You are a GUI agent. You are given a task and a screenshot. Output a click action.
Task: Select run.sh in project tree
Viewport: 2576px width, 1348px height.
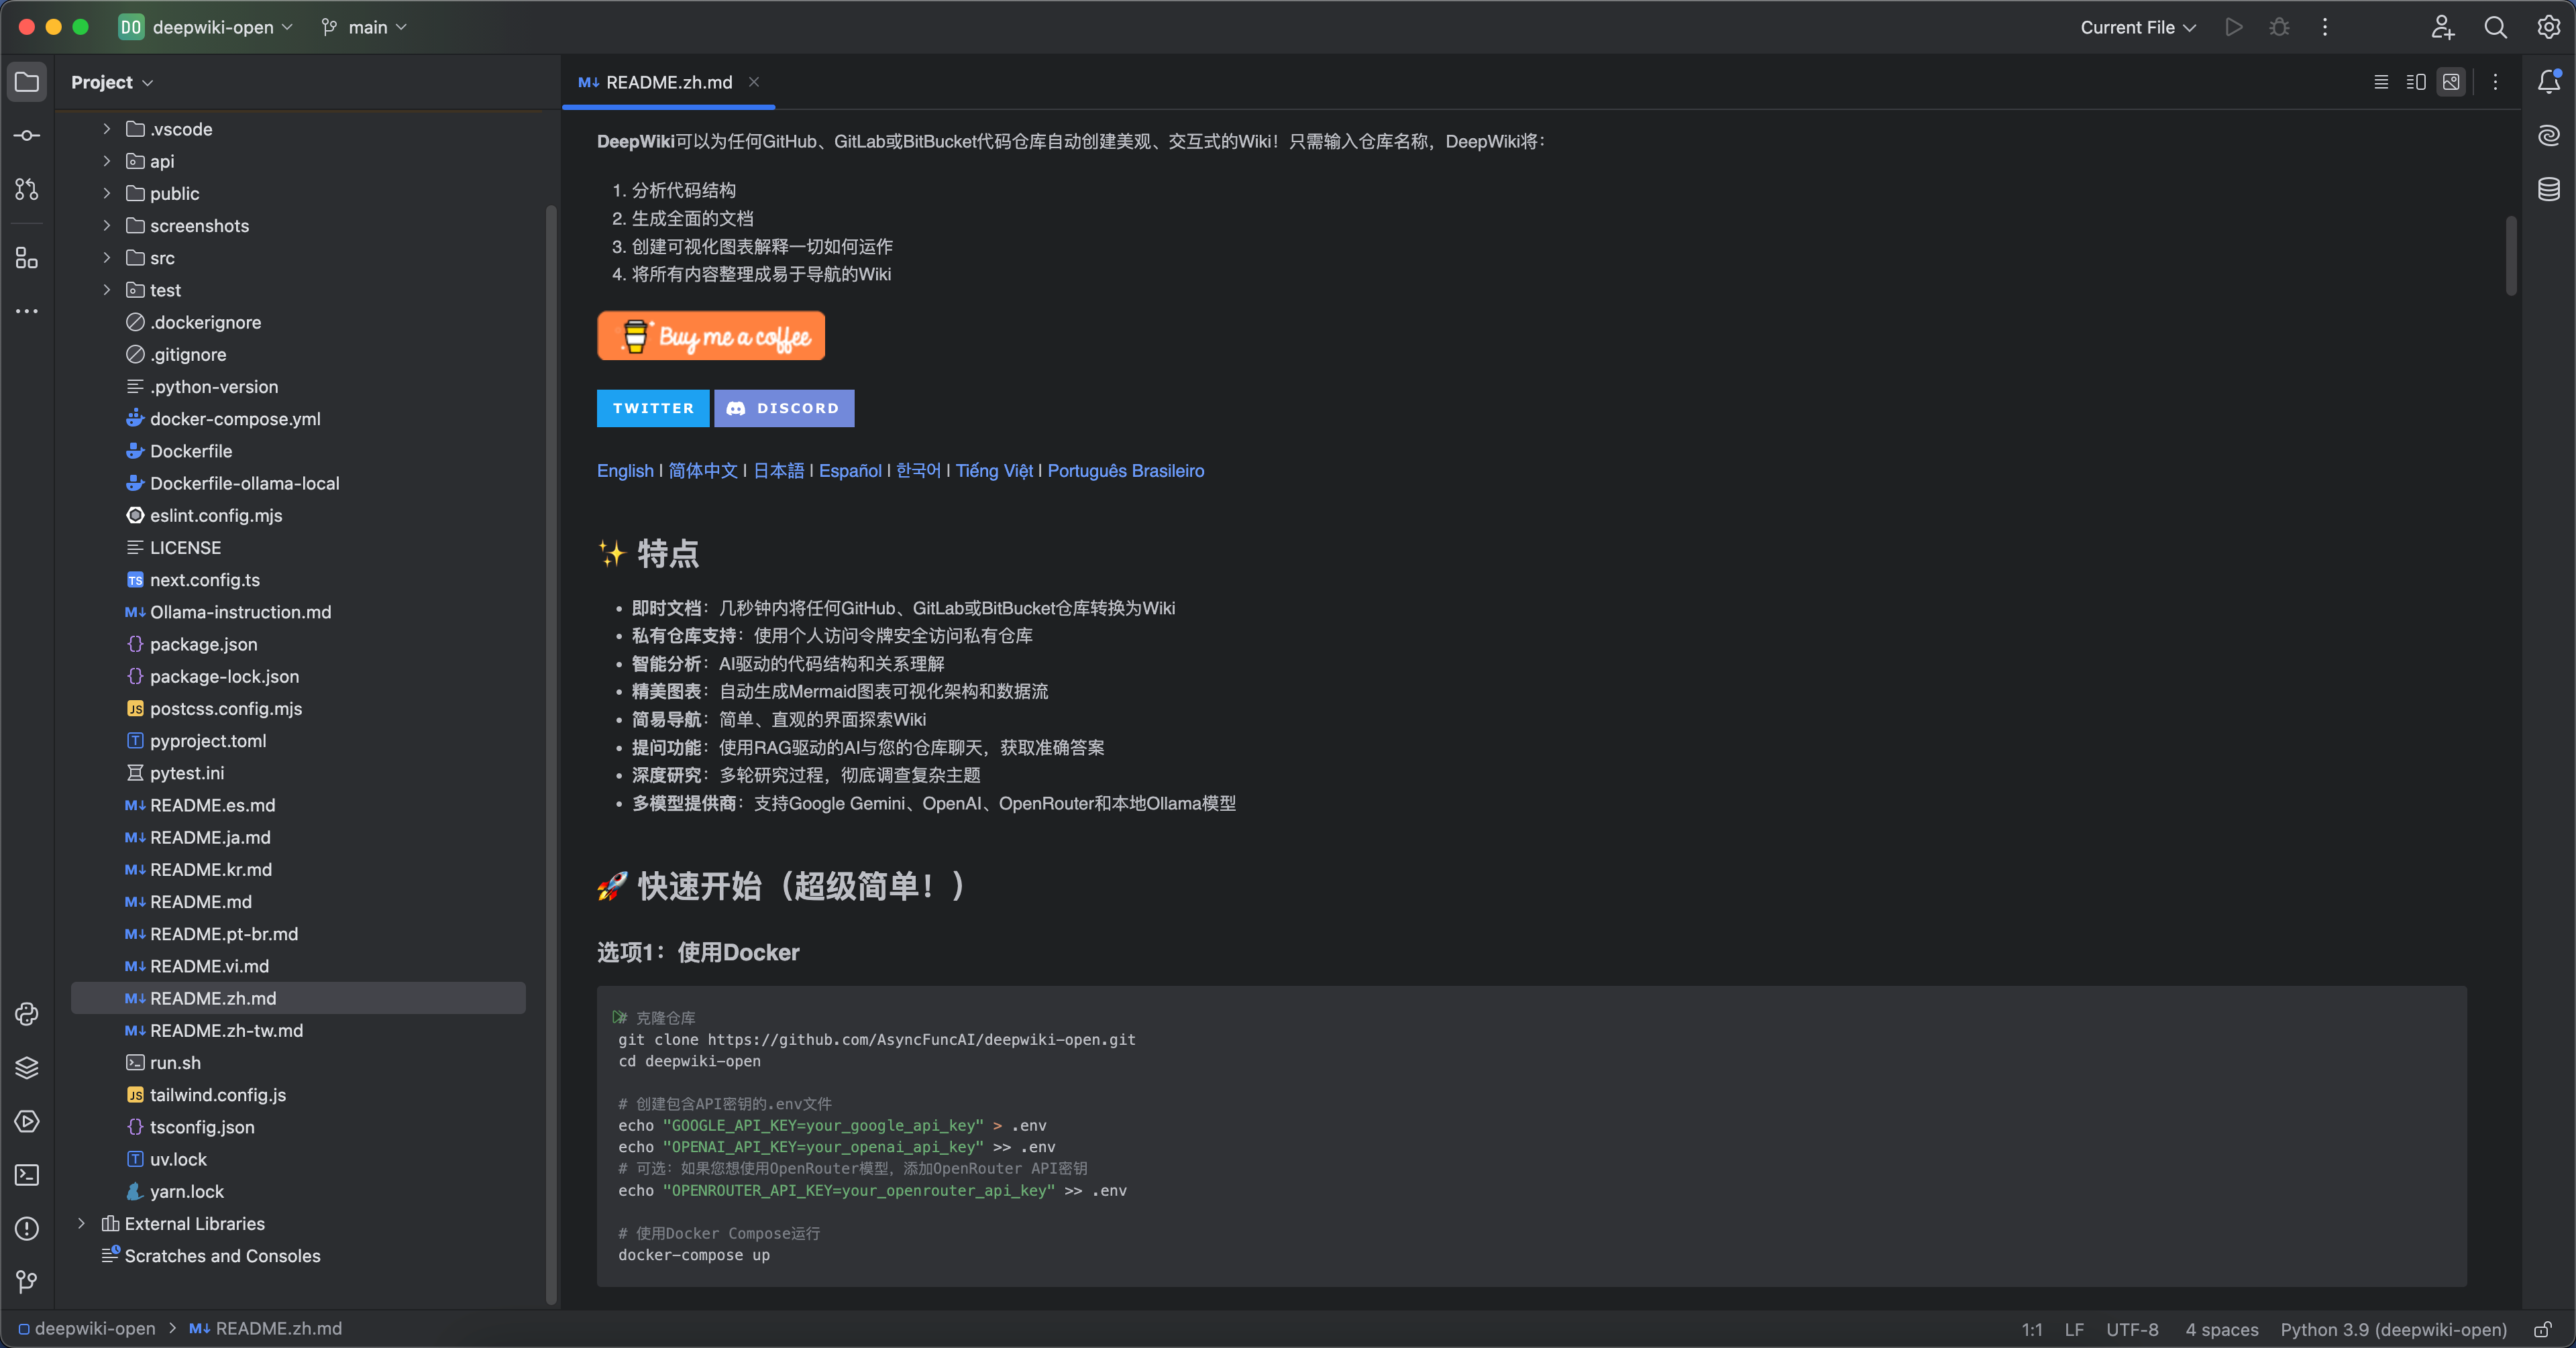pos(175,1062)
